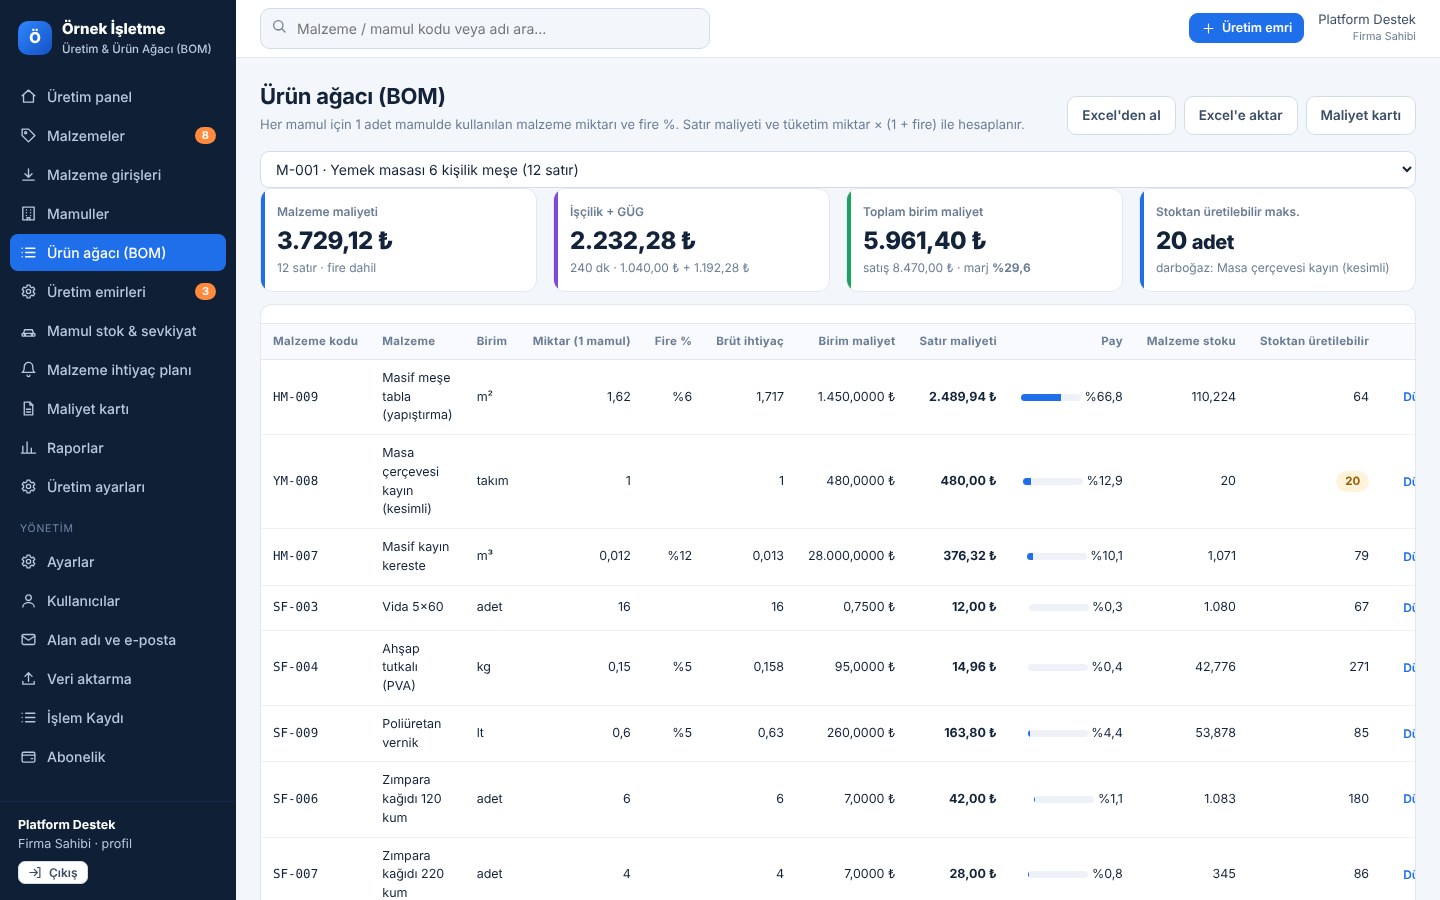1440x900 pixels.
Task: Click the Firma Sahibi · profil link
Action: coord(75,844)
